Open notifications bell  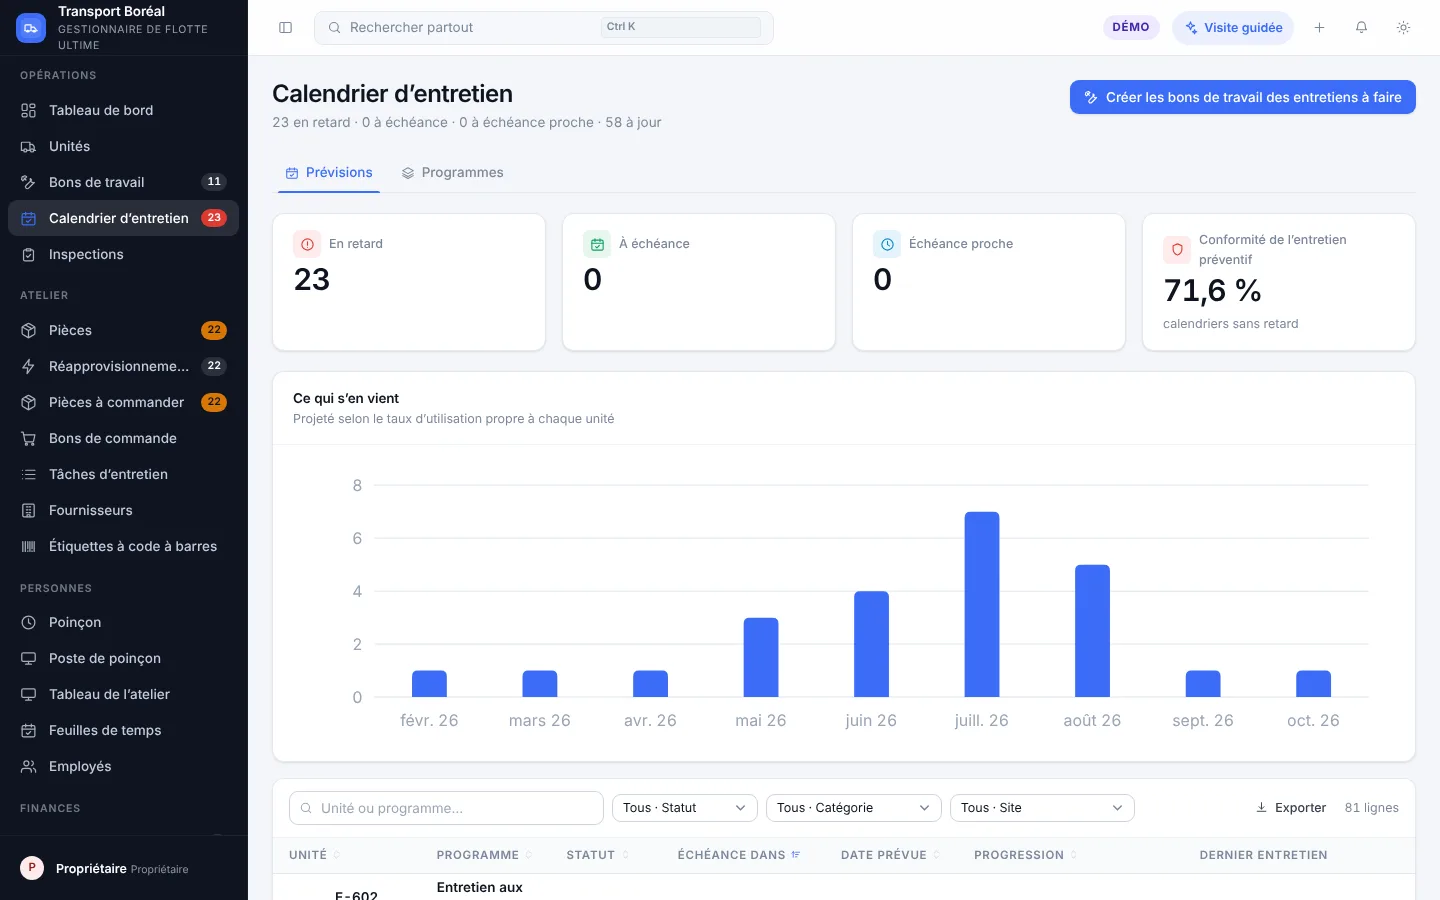(x=1361, y=28)
